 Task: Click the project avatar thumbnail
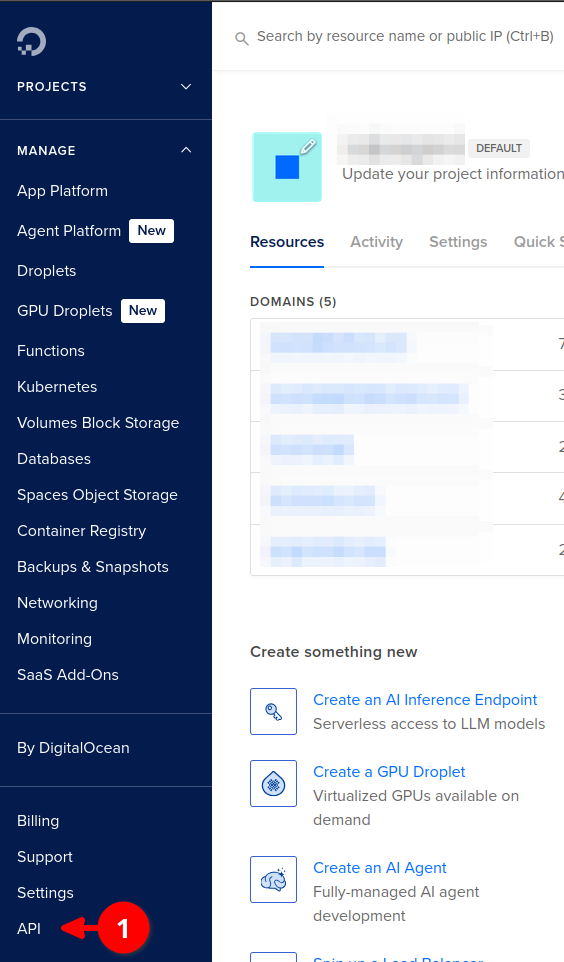287,167
